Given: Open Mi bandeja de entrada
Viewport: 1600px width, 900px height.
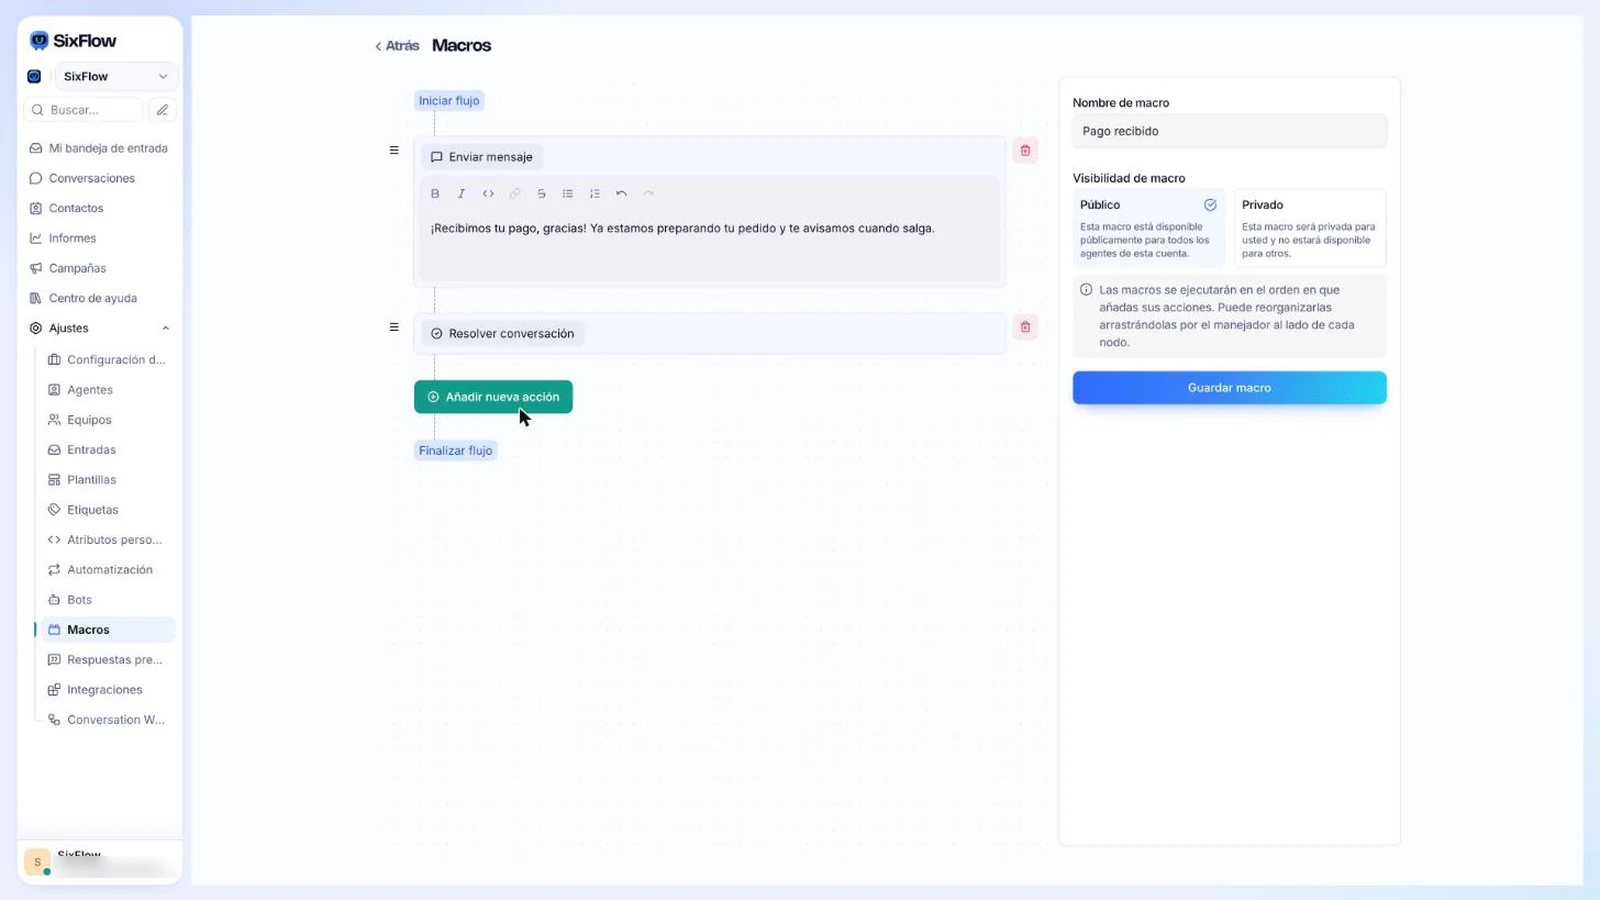Looking at the screenshot, I should (98, 148).
